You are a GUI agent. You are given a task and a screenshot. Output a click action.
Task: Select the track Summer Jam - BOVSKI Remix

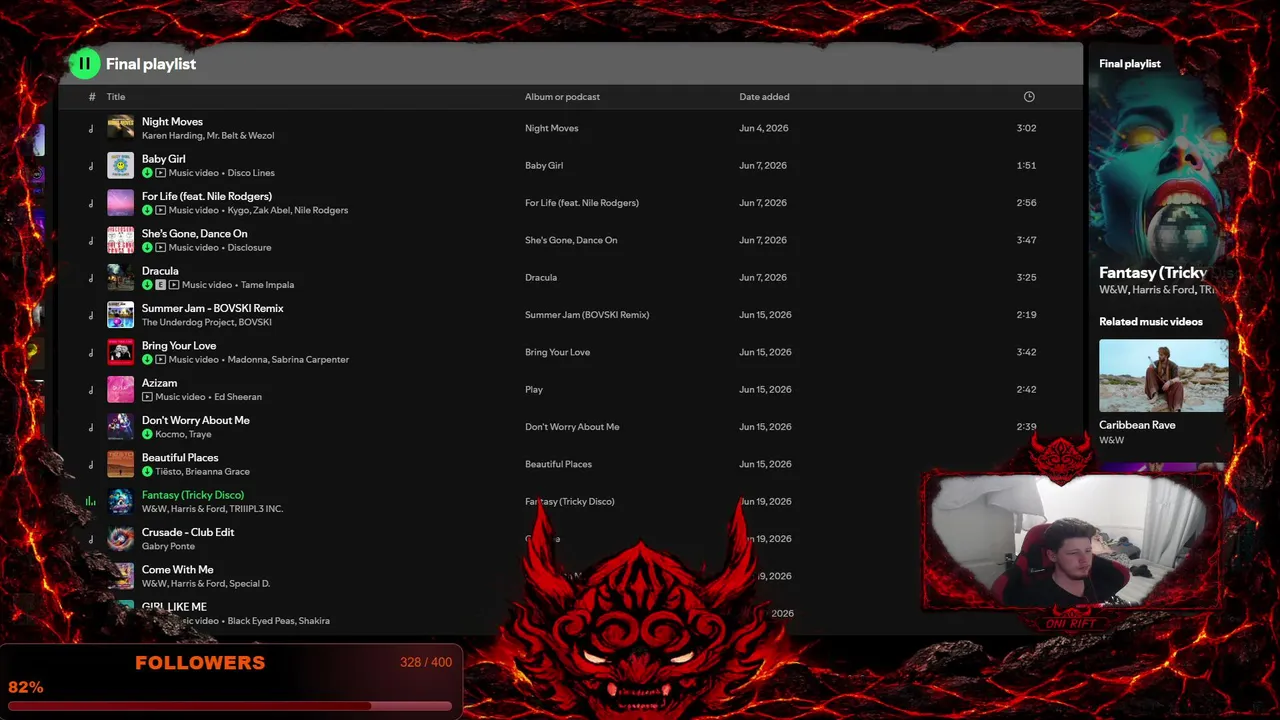213,308
